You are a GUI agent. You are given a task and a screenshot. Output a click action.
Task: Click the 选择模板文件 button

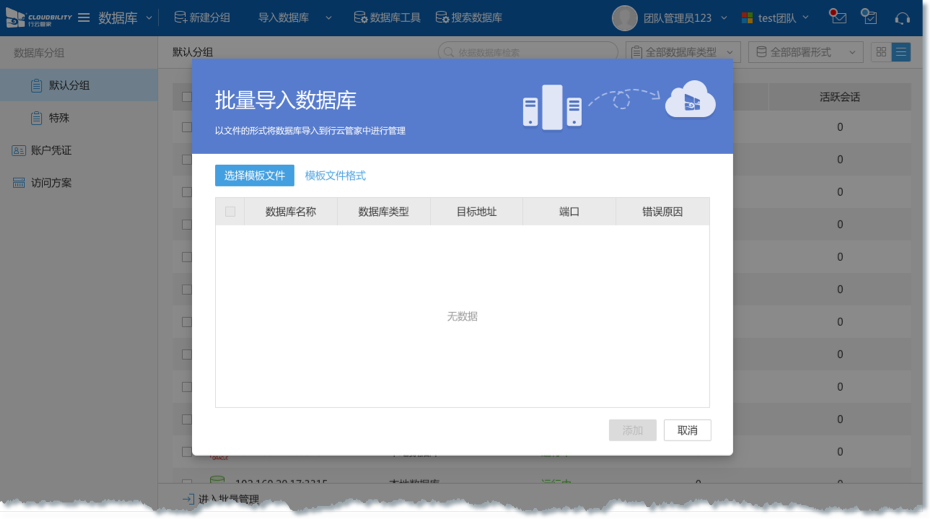coord(254,176)
